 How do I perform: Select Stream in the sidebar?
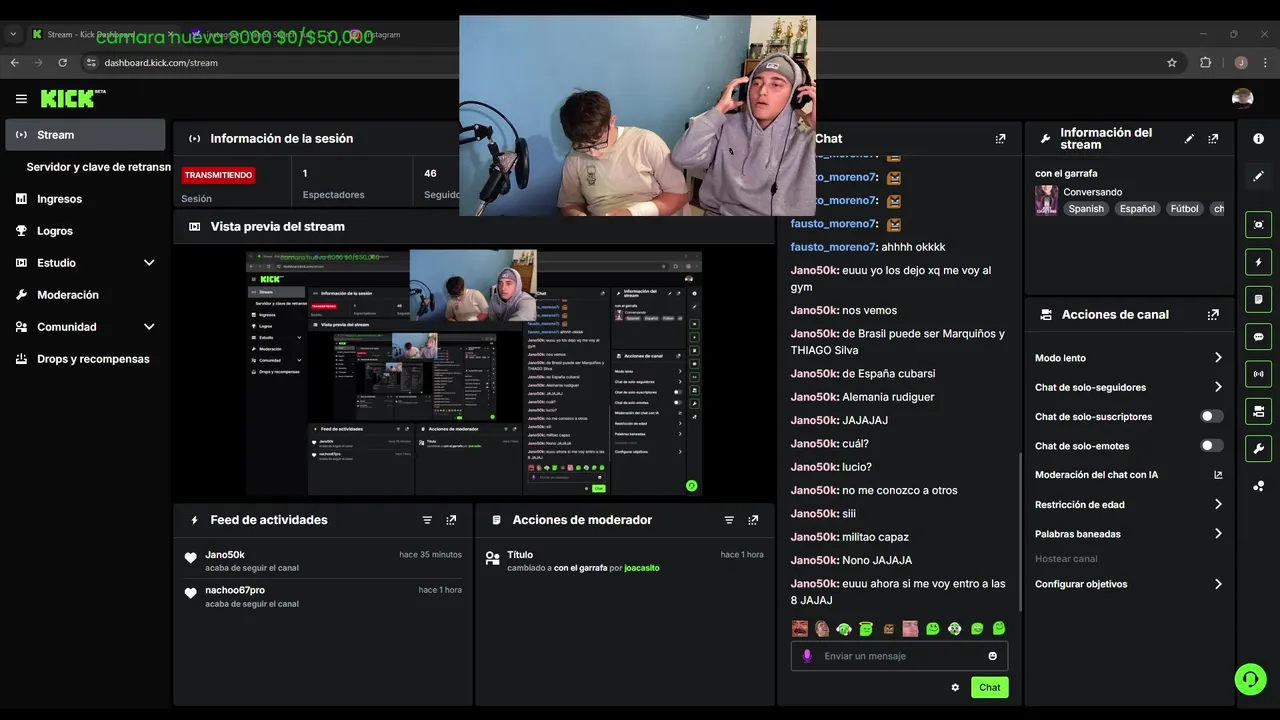click(x=85, y=135)
